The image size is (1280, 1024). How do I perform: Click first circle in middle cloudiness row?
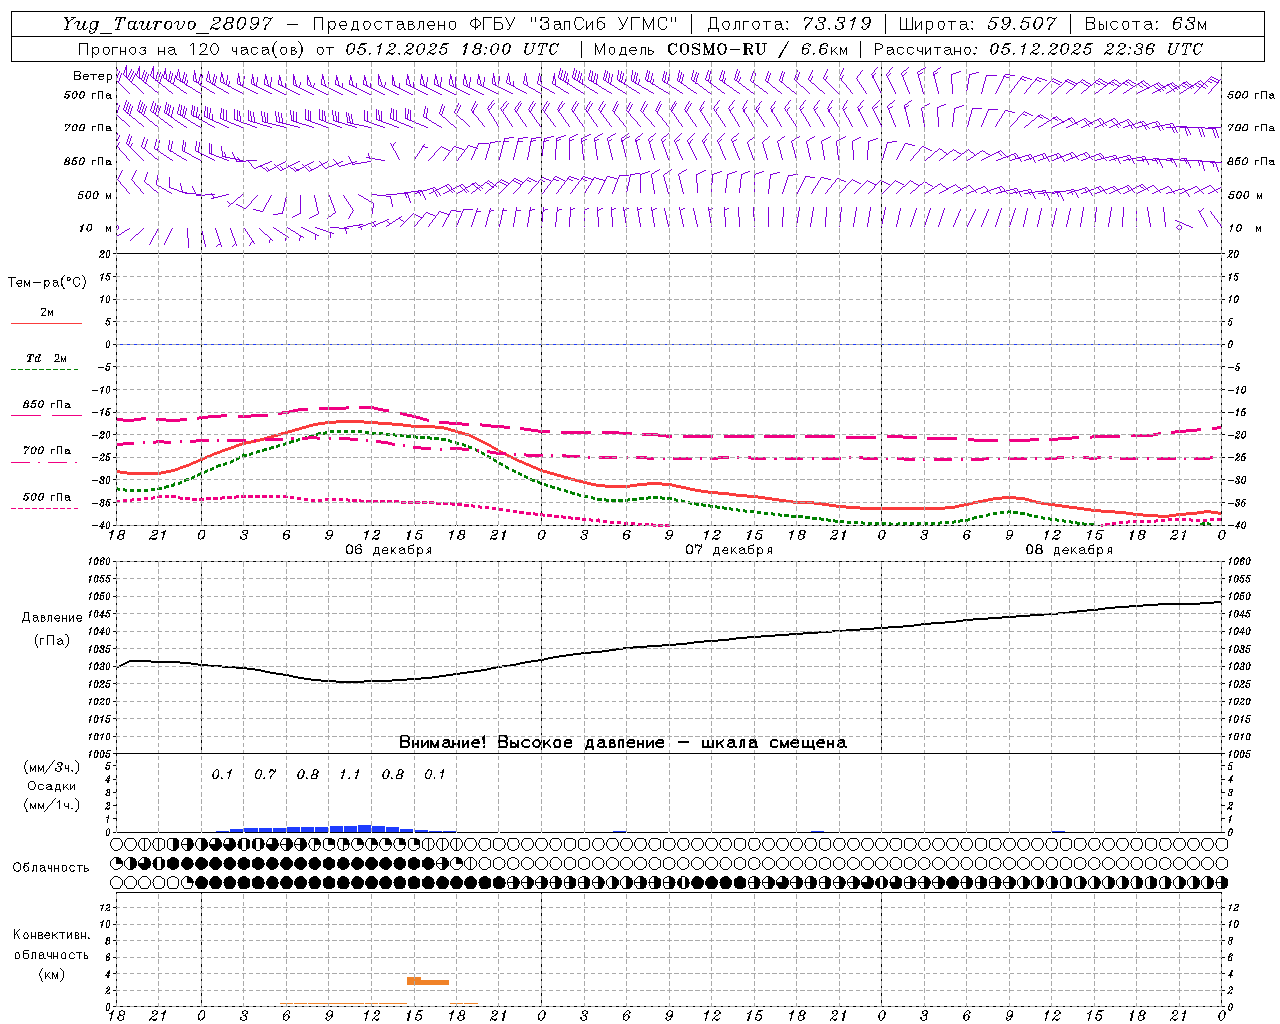(x=117, y=863)
